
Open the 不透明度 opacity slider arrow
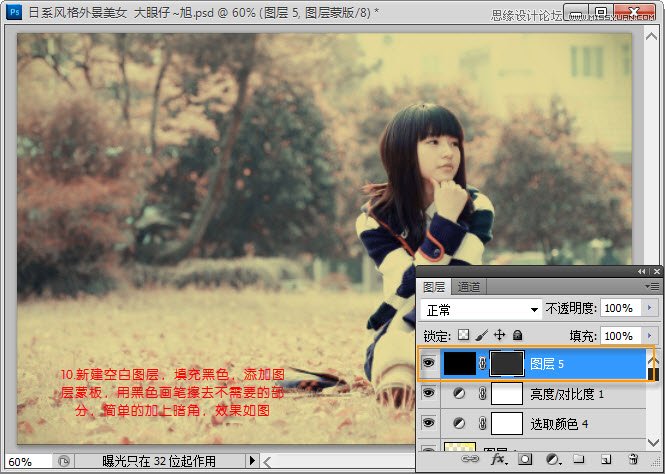[x=650, y=308]
